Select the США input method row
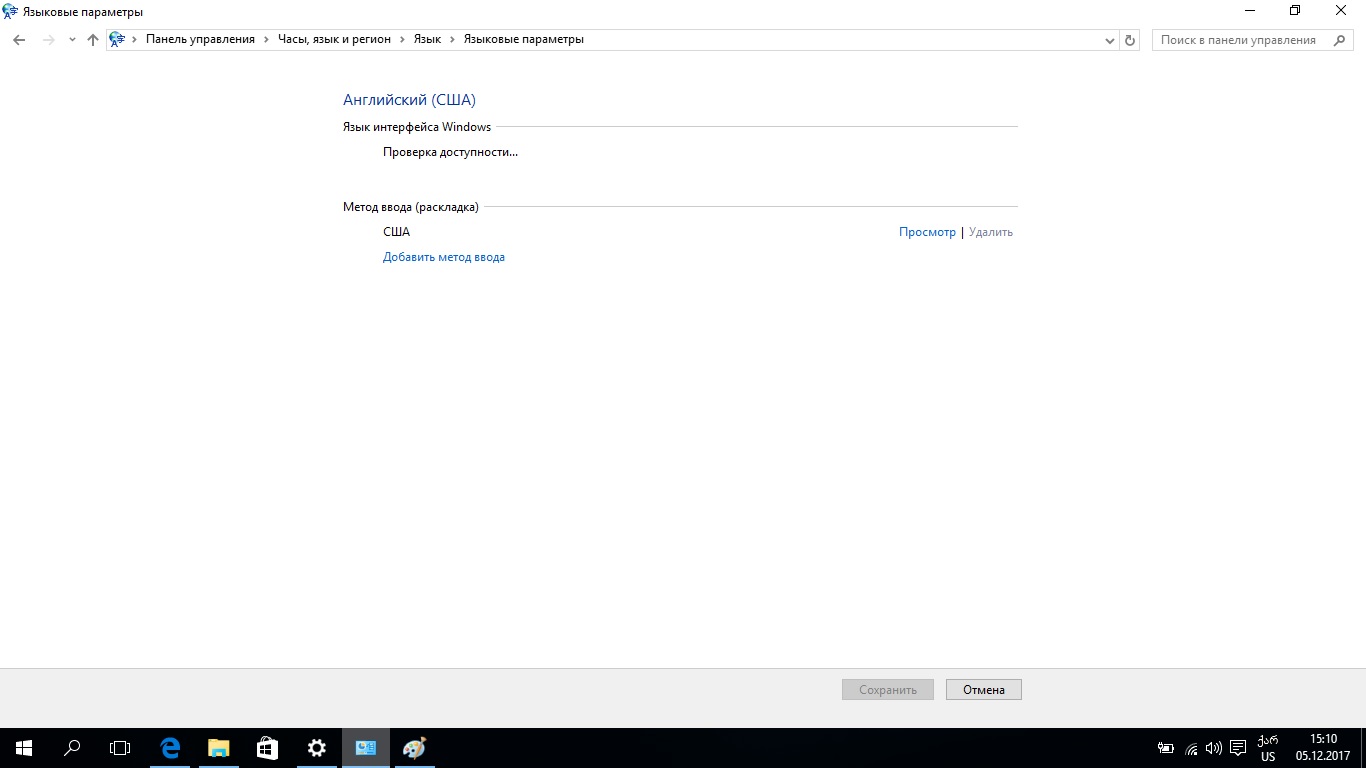The image size is (1366, 768). coord(698,232)
